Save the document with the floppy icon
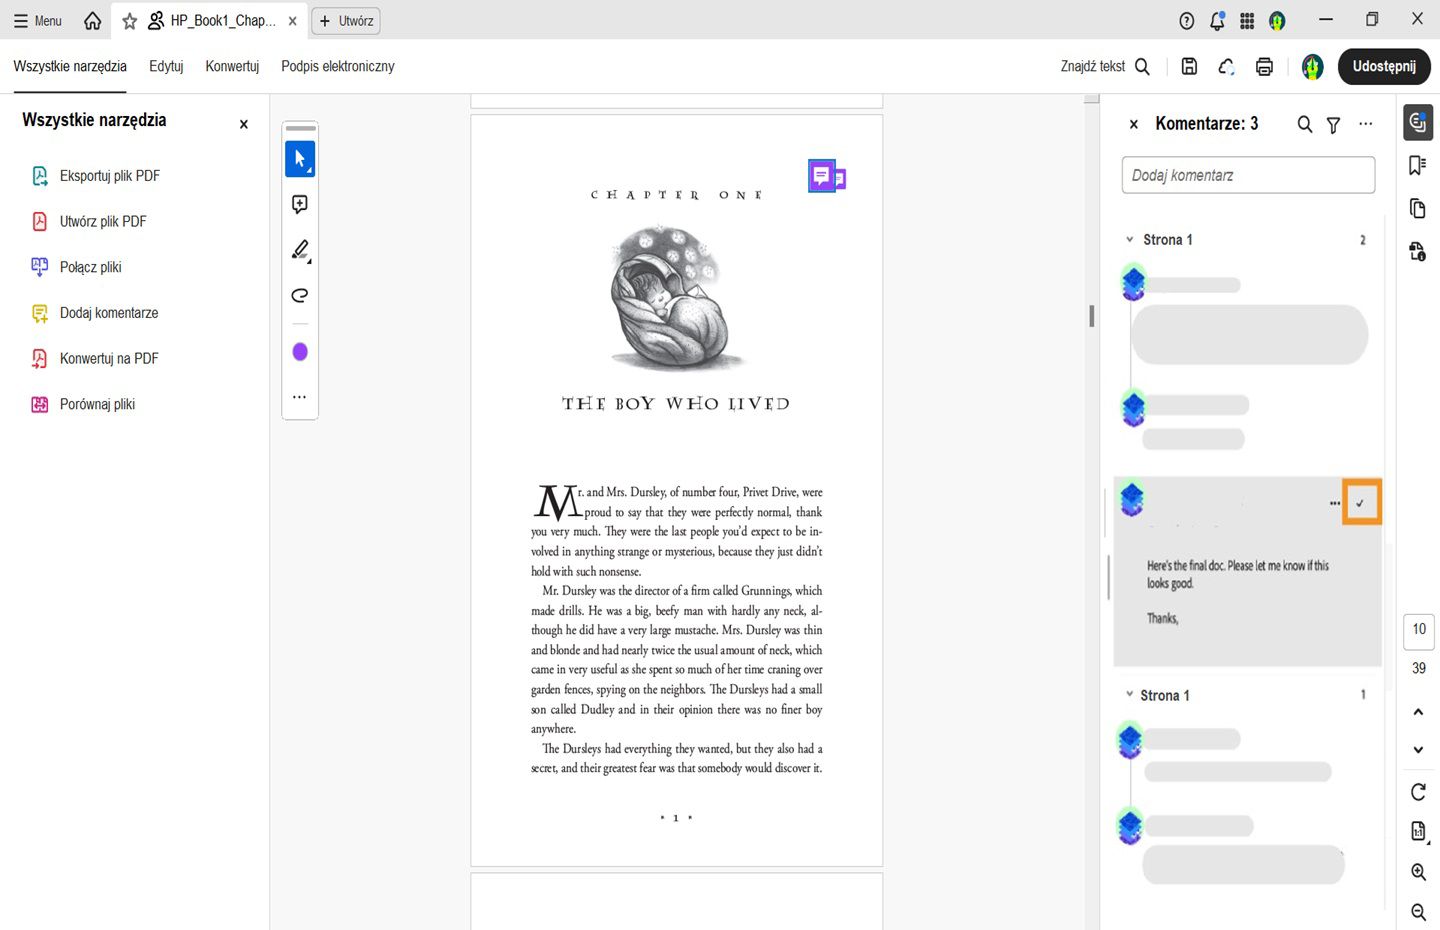The height and width of the screenshot is (930, 1440). pos(1189,66)
